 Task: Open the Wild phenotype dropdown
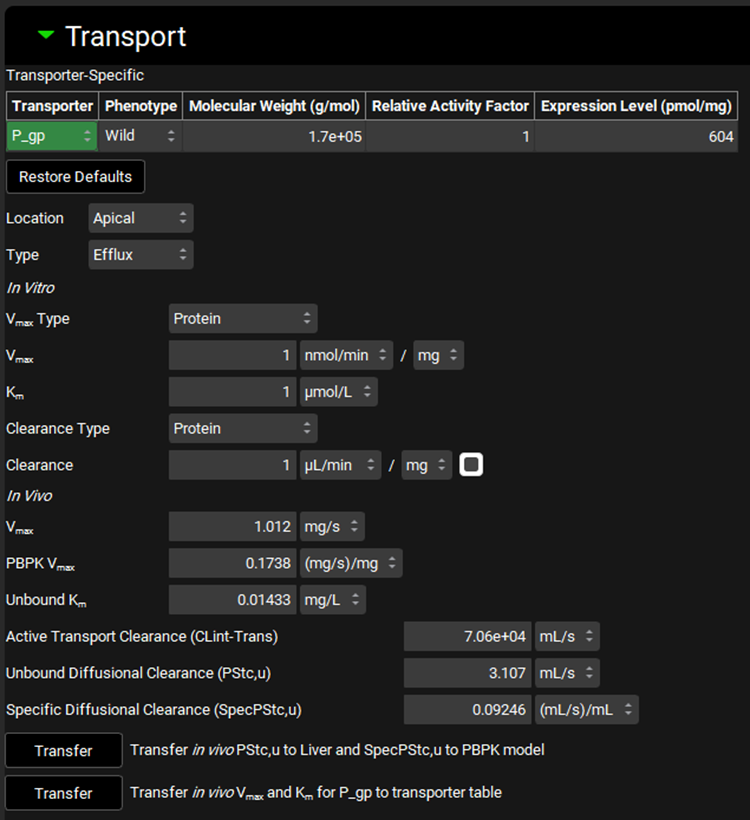140,136
